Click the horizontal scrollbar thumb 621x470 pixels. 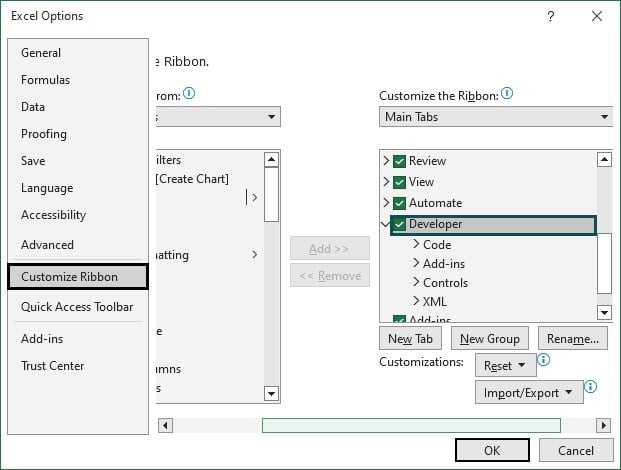click(x=411, y=426)
